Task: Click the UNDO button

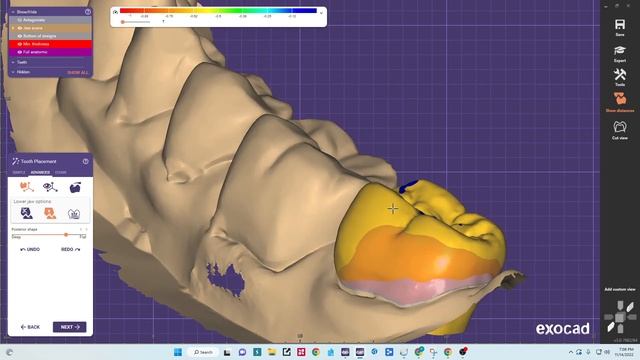Action: click(30, 249)
